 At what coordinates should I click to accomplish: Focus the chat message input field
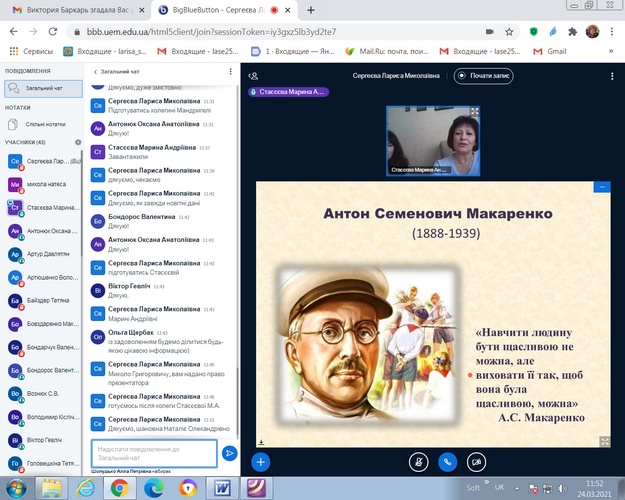[154, 453]
